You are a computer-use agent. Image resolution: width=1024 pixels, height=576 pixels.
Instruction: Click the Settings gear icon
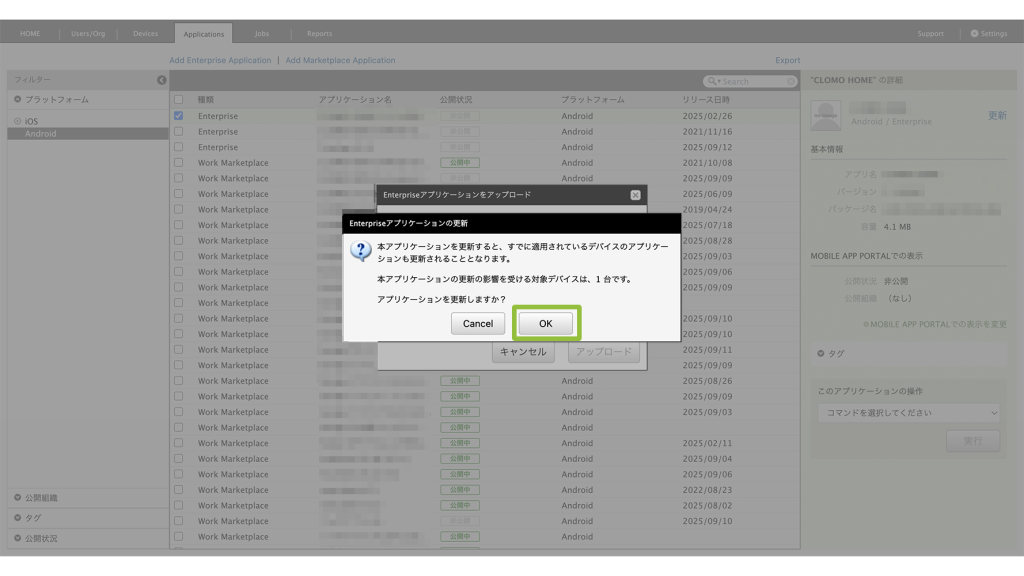pos(975,34)
